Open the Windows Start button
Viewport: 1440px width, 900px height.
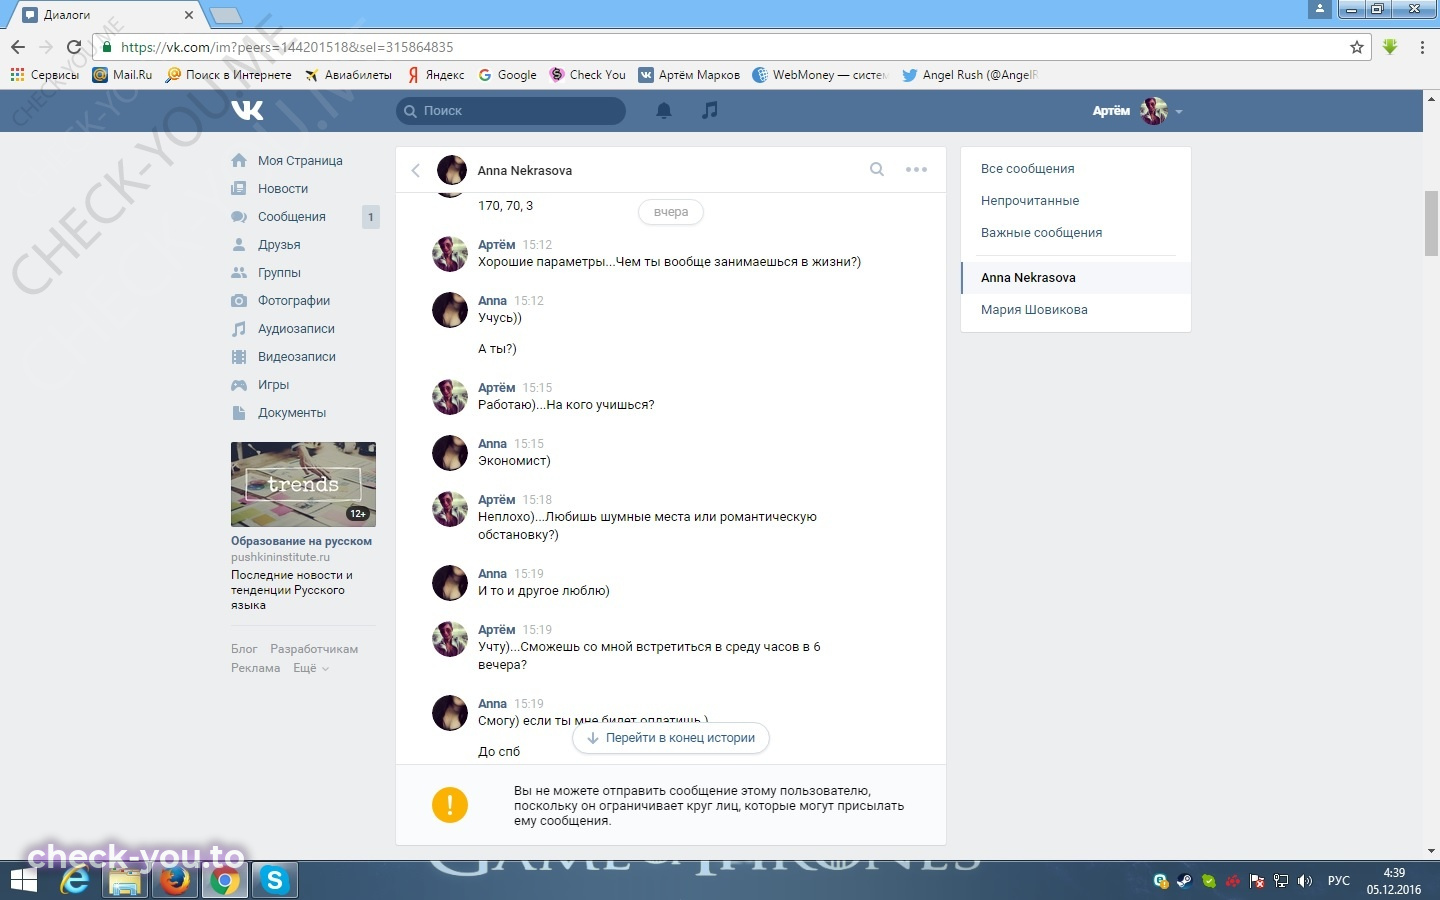23,881
